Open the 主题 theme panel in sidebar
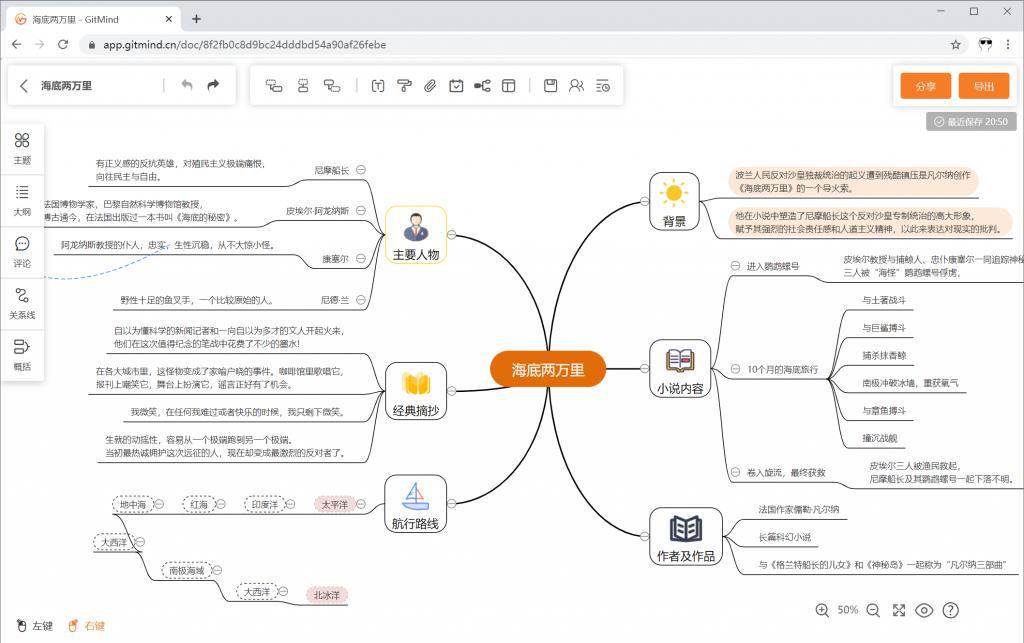Image resolution: width=1024 pixels, height=643 pixels. (22, 148)
